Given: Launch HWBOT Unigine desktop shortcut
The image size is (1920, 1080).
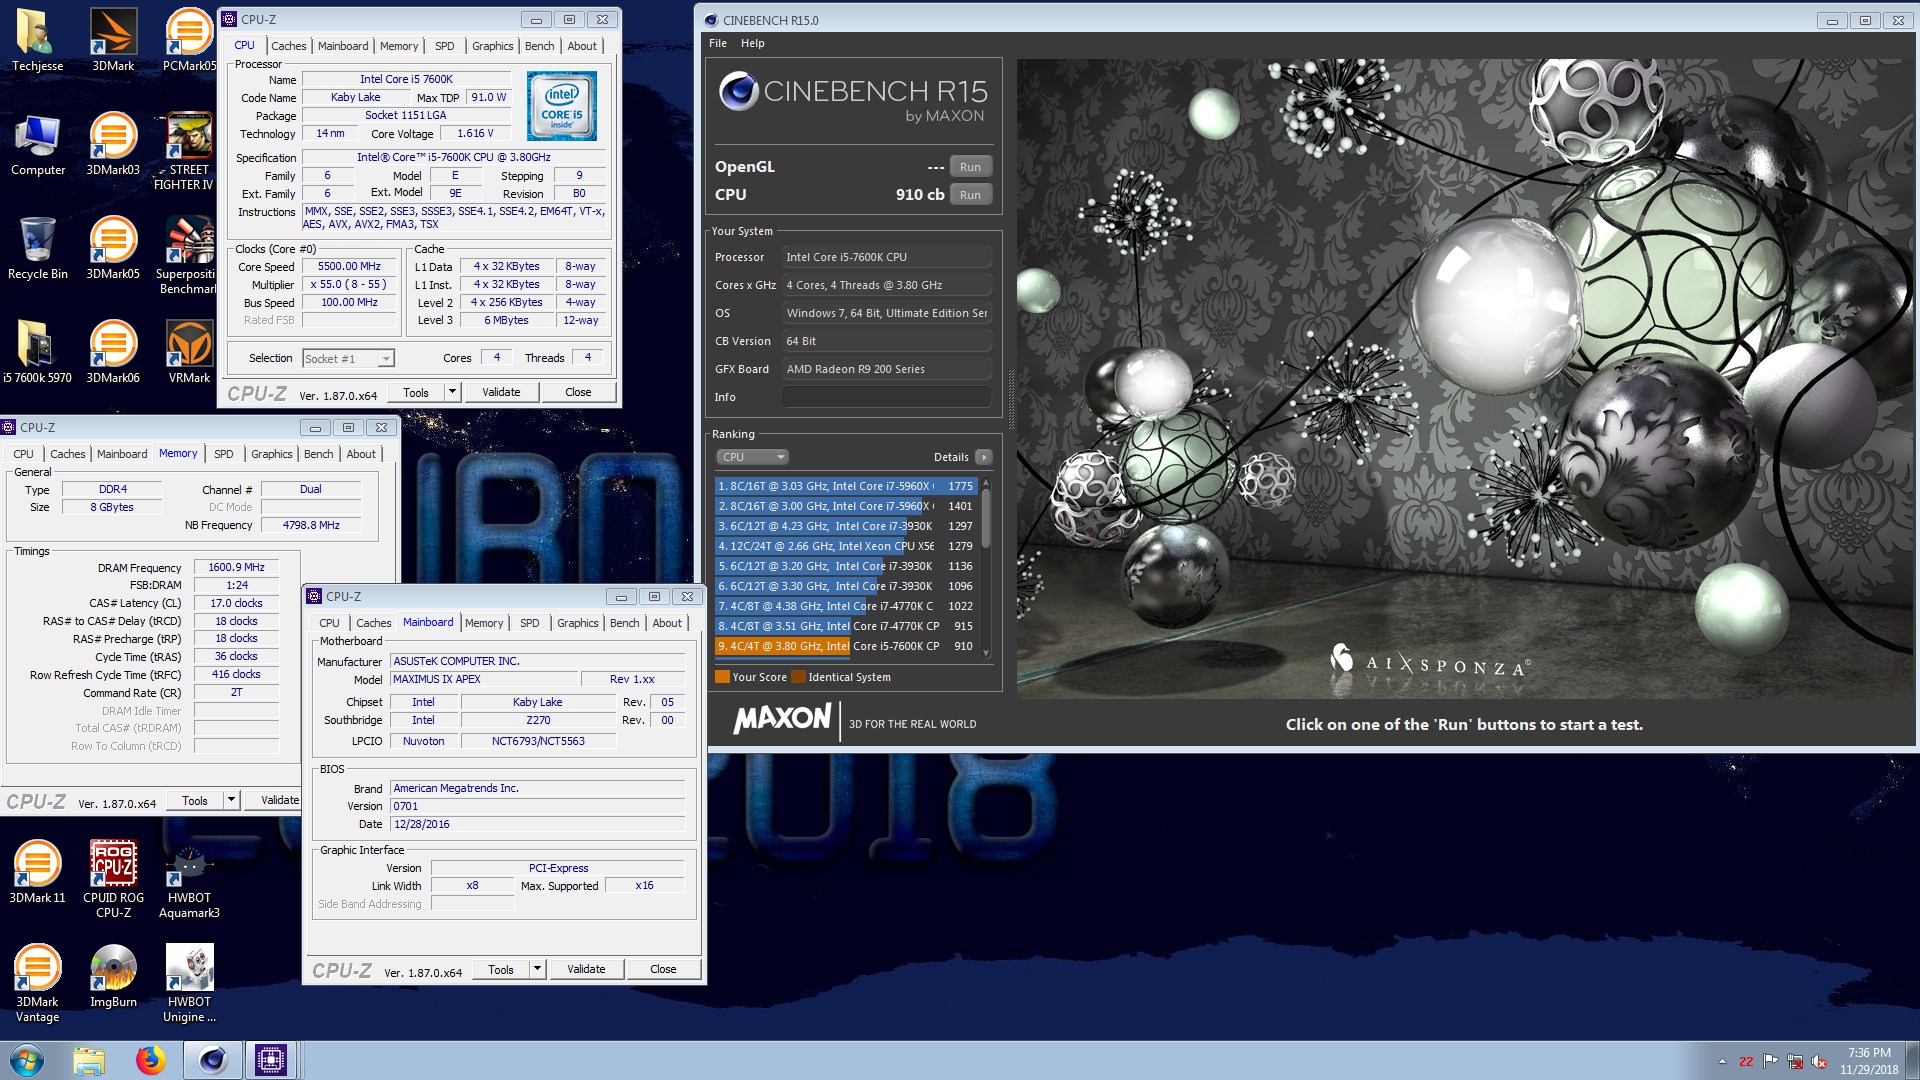Looking at the screenshot, I should pyautogui.click(x=189, y=982).
